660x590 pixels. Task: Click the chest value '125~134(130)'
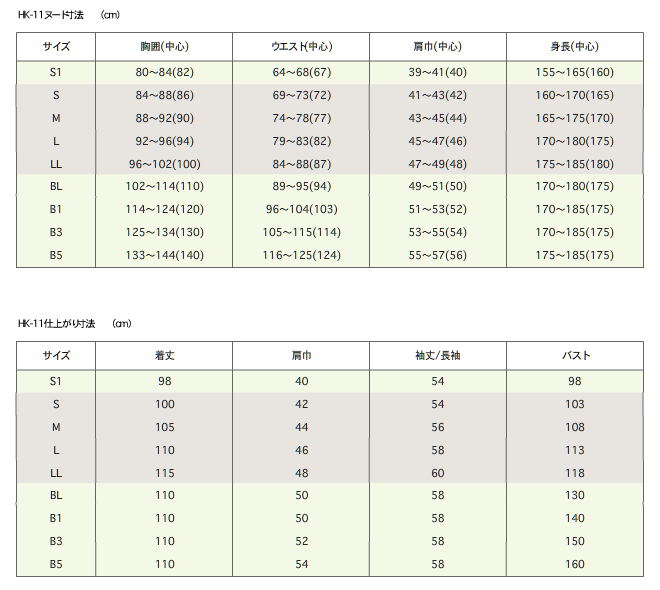(165, 232)
